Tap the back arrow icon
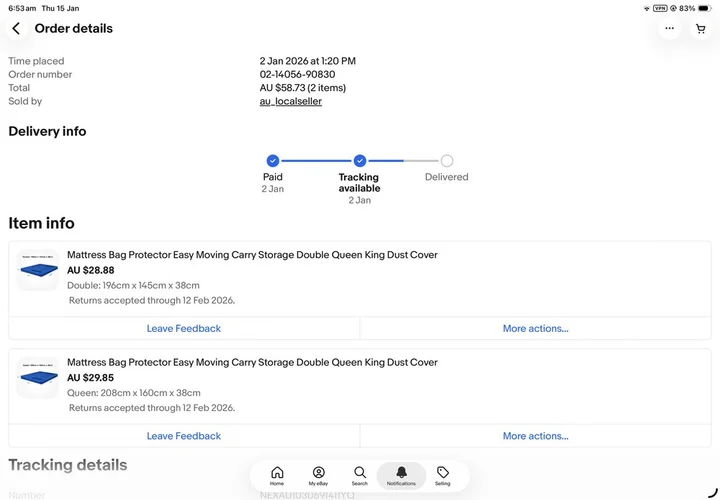720x500 pixels. [16, 28]
